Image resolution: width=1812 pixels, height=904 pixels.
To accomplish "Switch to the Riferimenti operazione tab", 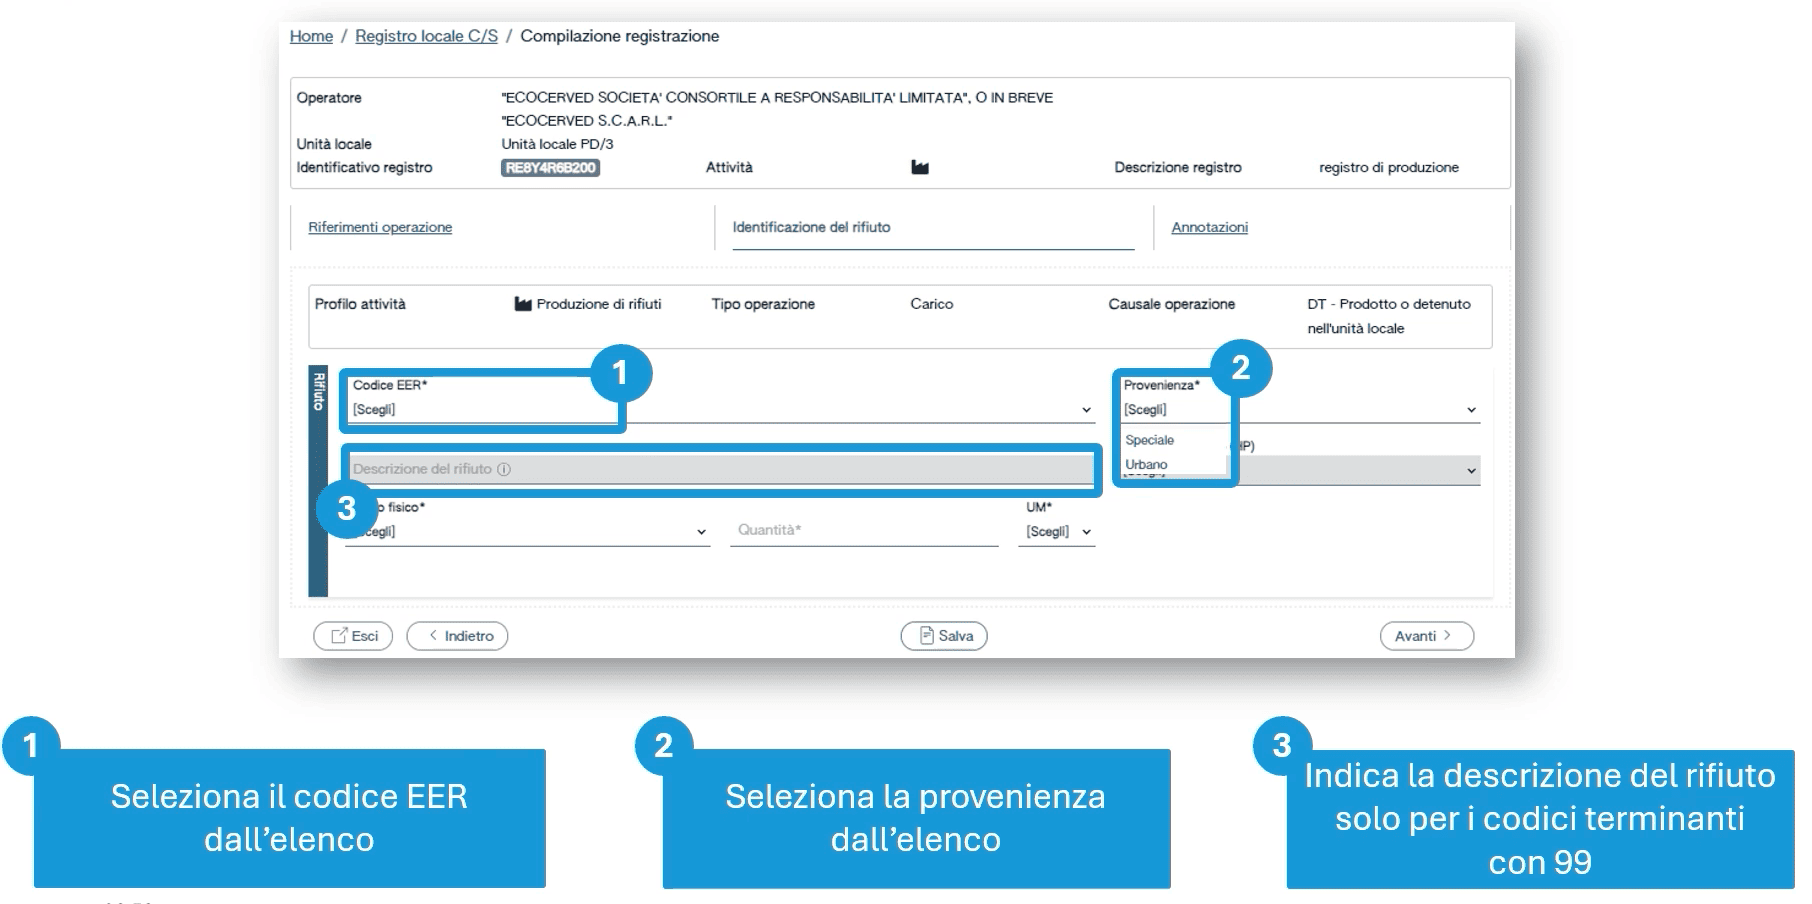I will click(x=380, y=227).
